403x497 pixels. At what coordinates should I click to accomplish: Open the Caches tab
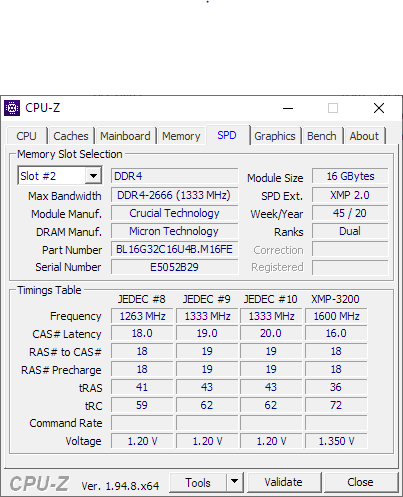point(71,136)
